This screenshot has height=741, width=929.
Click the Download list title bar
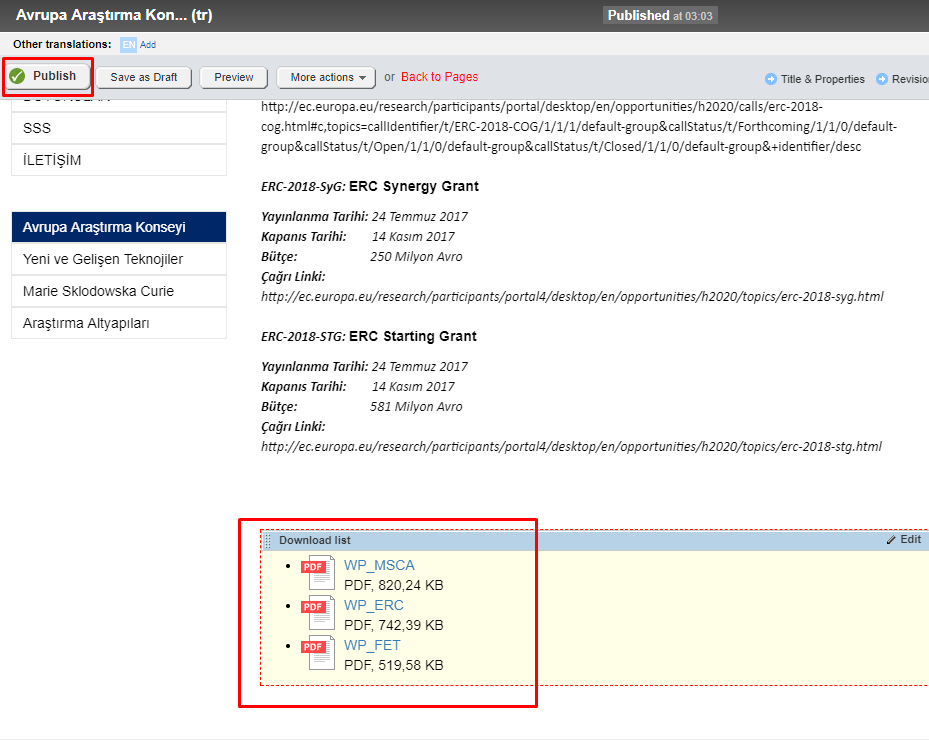click(594, 541)
